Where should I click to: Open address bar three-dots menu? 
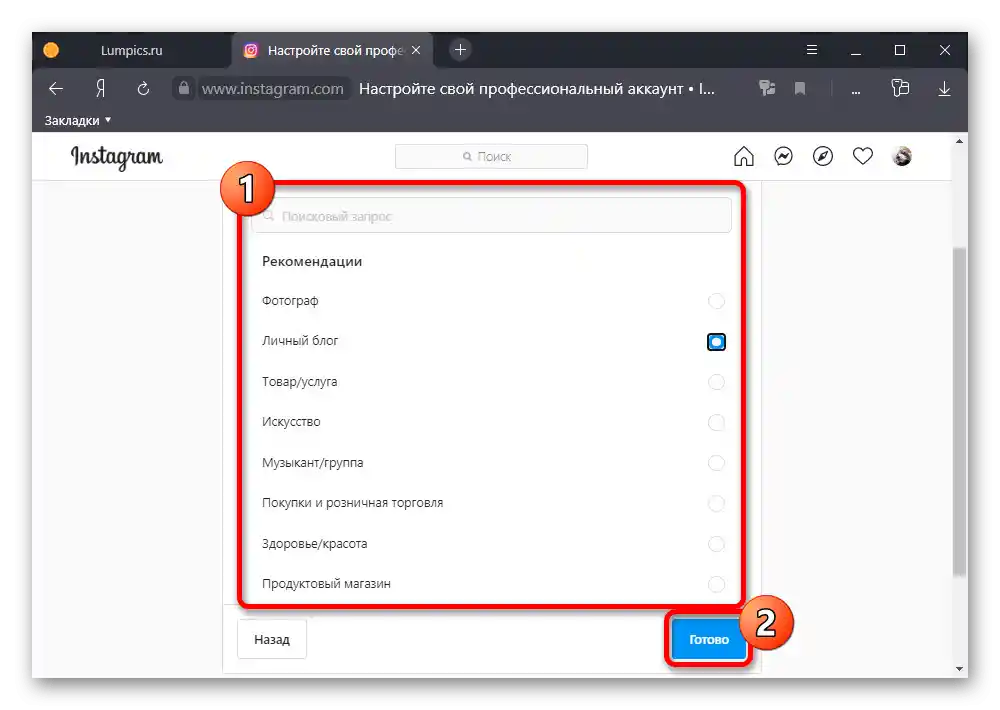point(856,90)
